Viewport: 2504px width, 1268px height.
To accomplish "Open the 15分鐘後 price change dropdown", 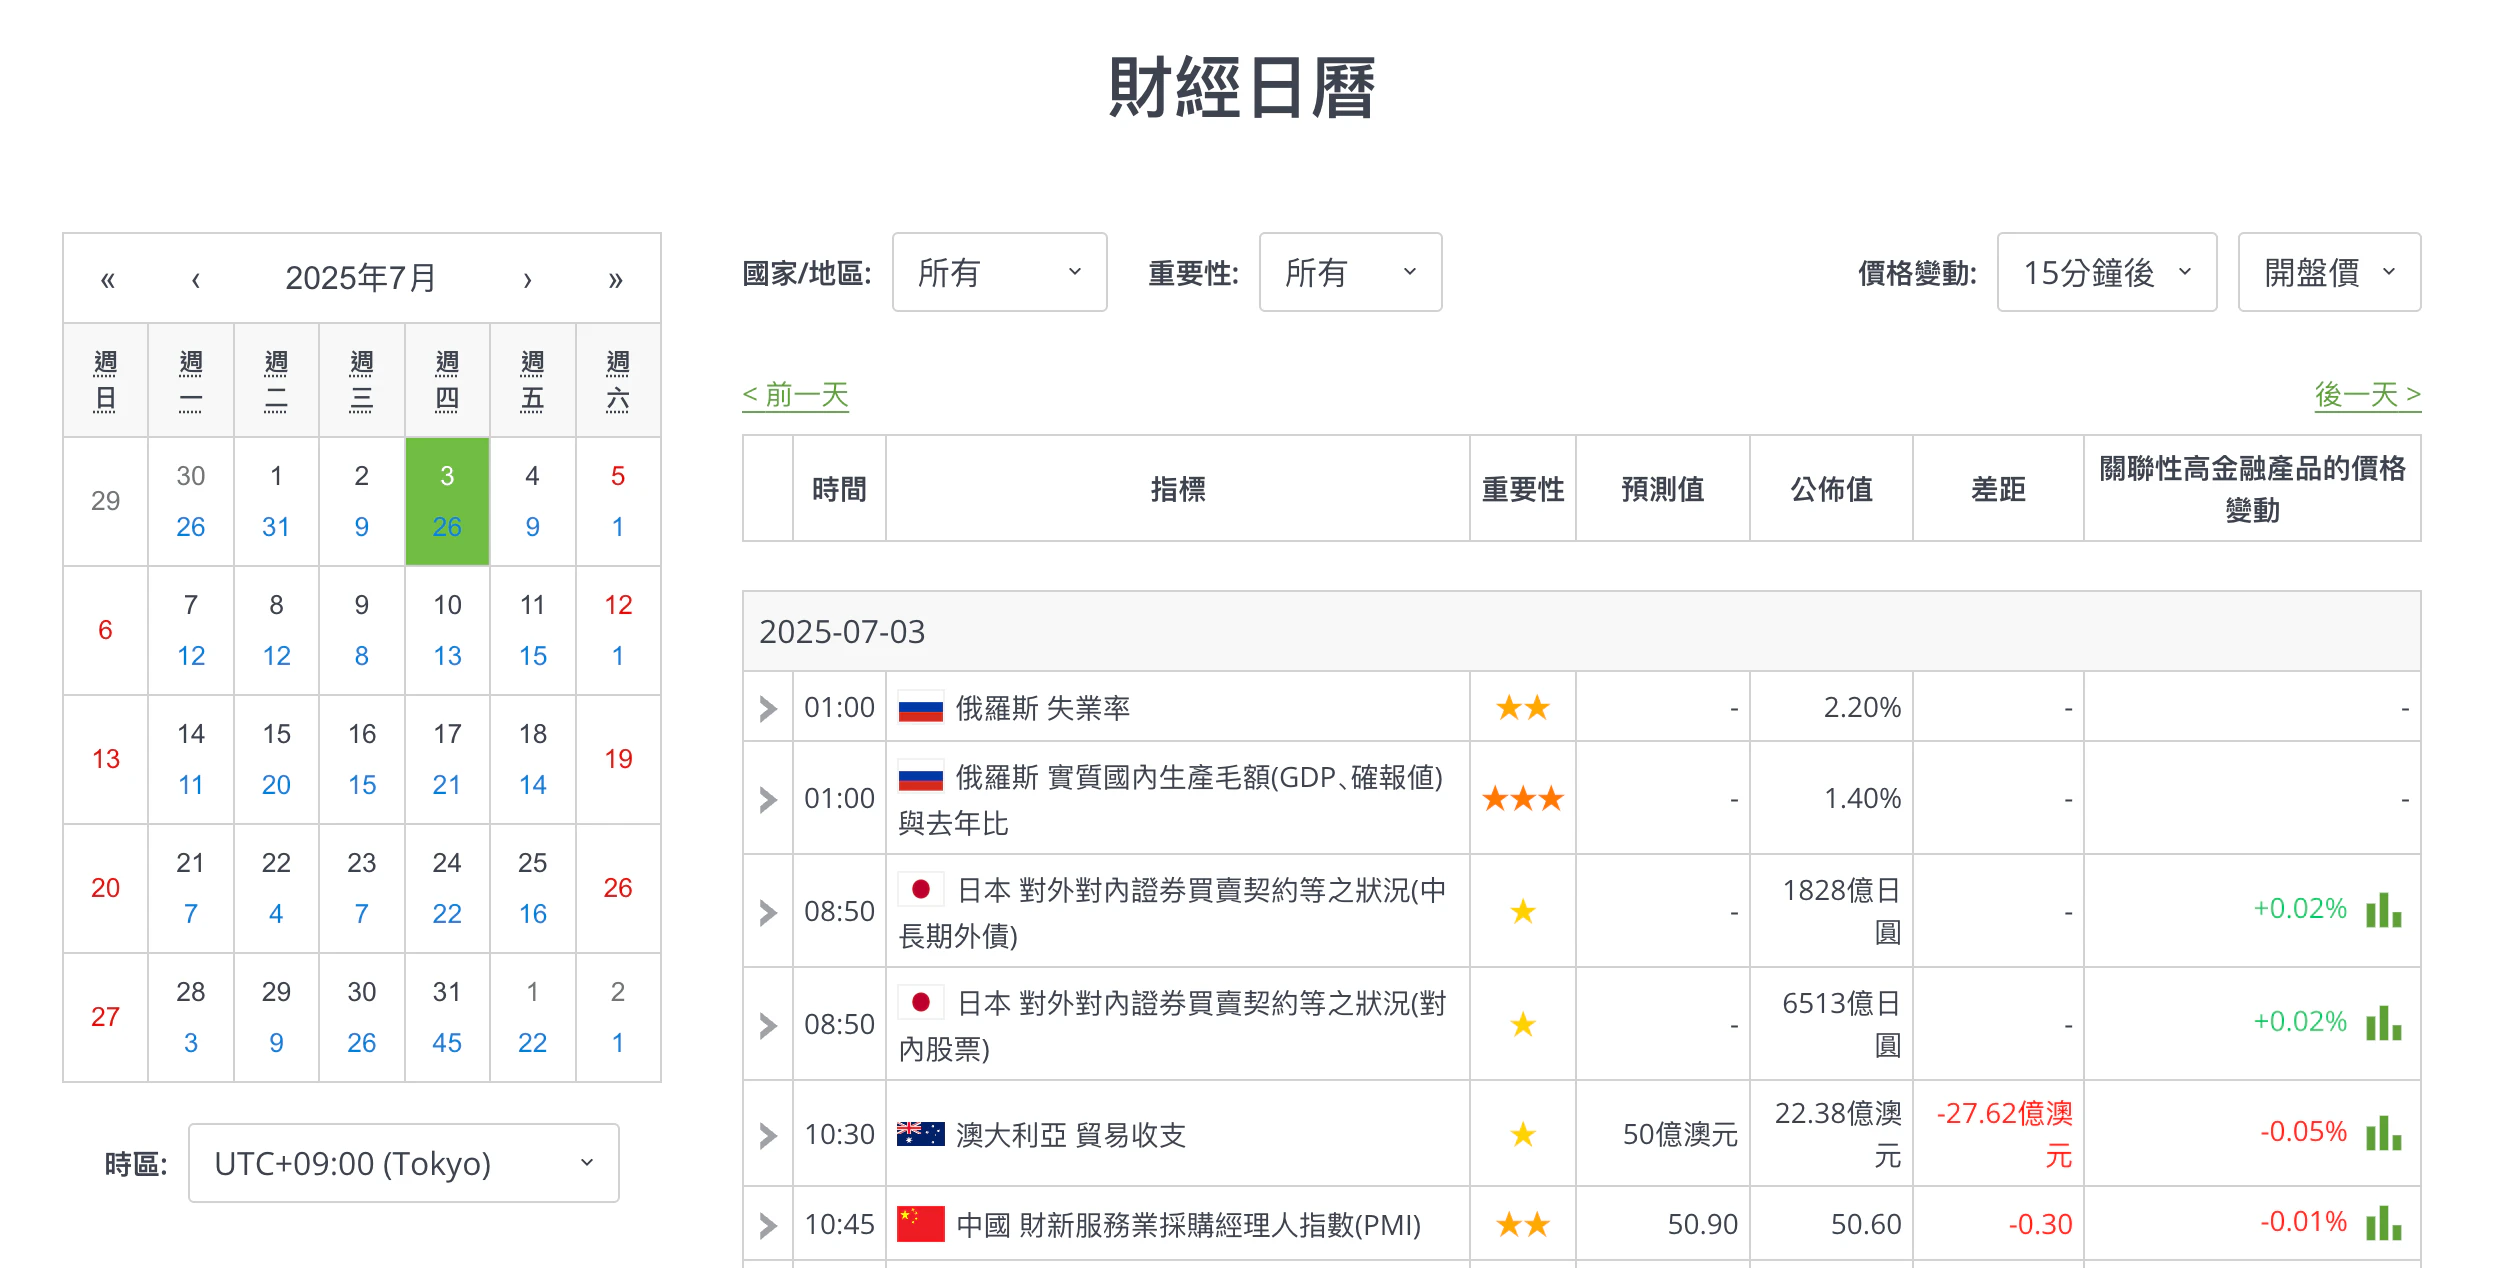I will pyautogui.click(x=2106, y=272).
